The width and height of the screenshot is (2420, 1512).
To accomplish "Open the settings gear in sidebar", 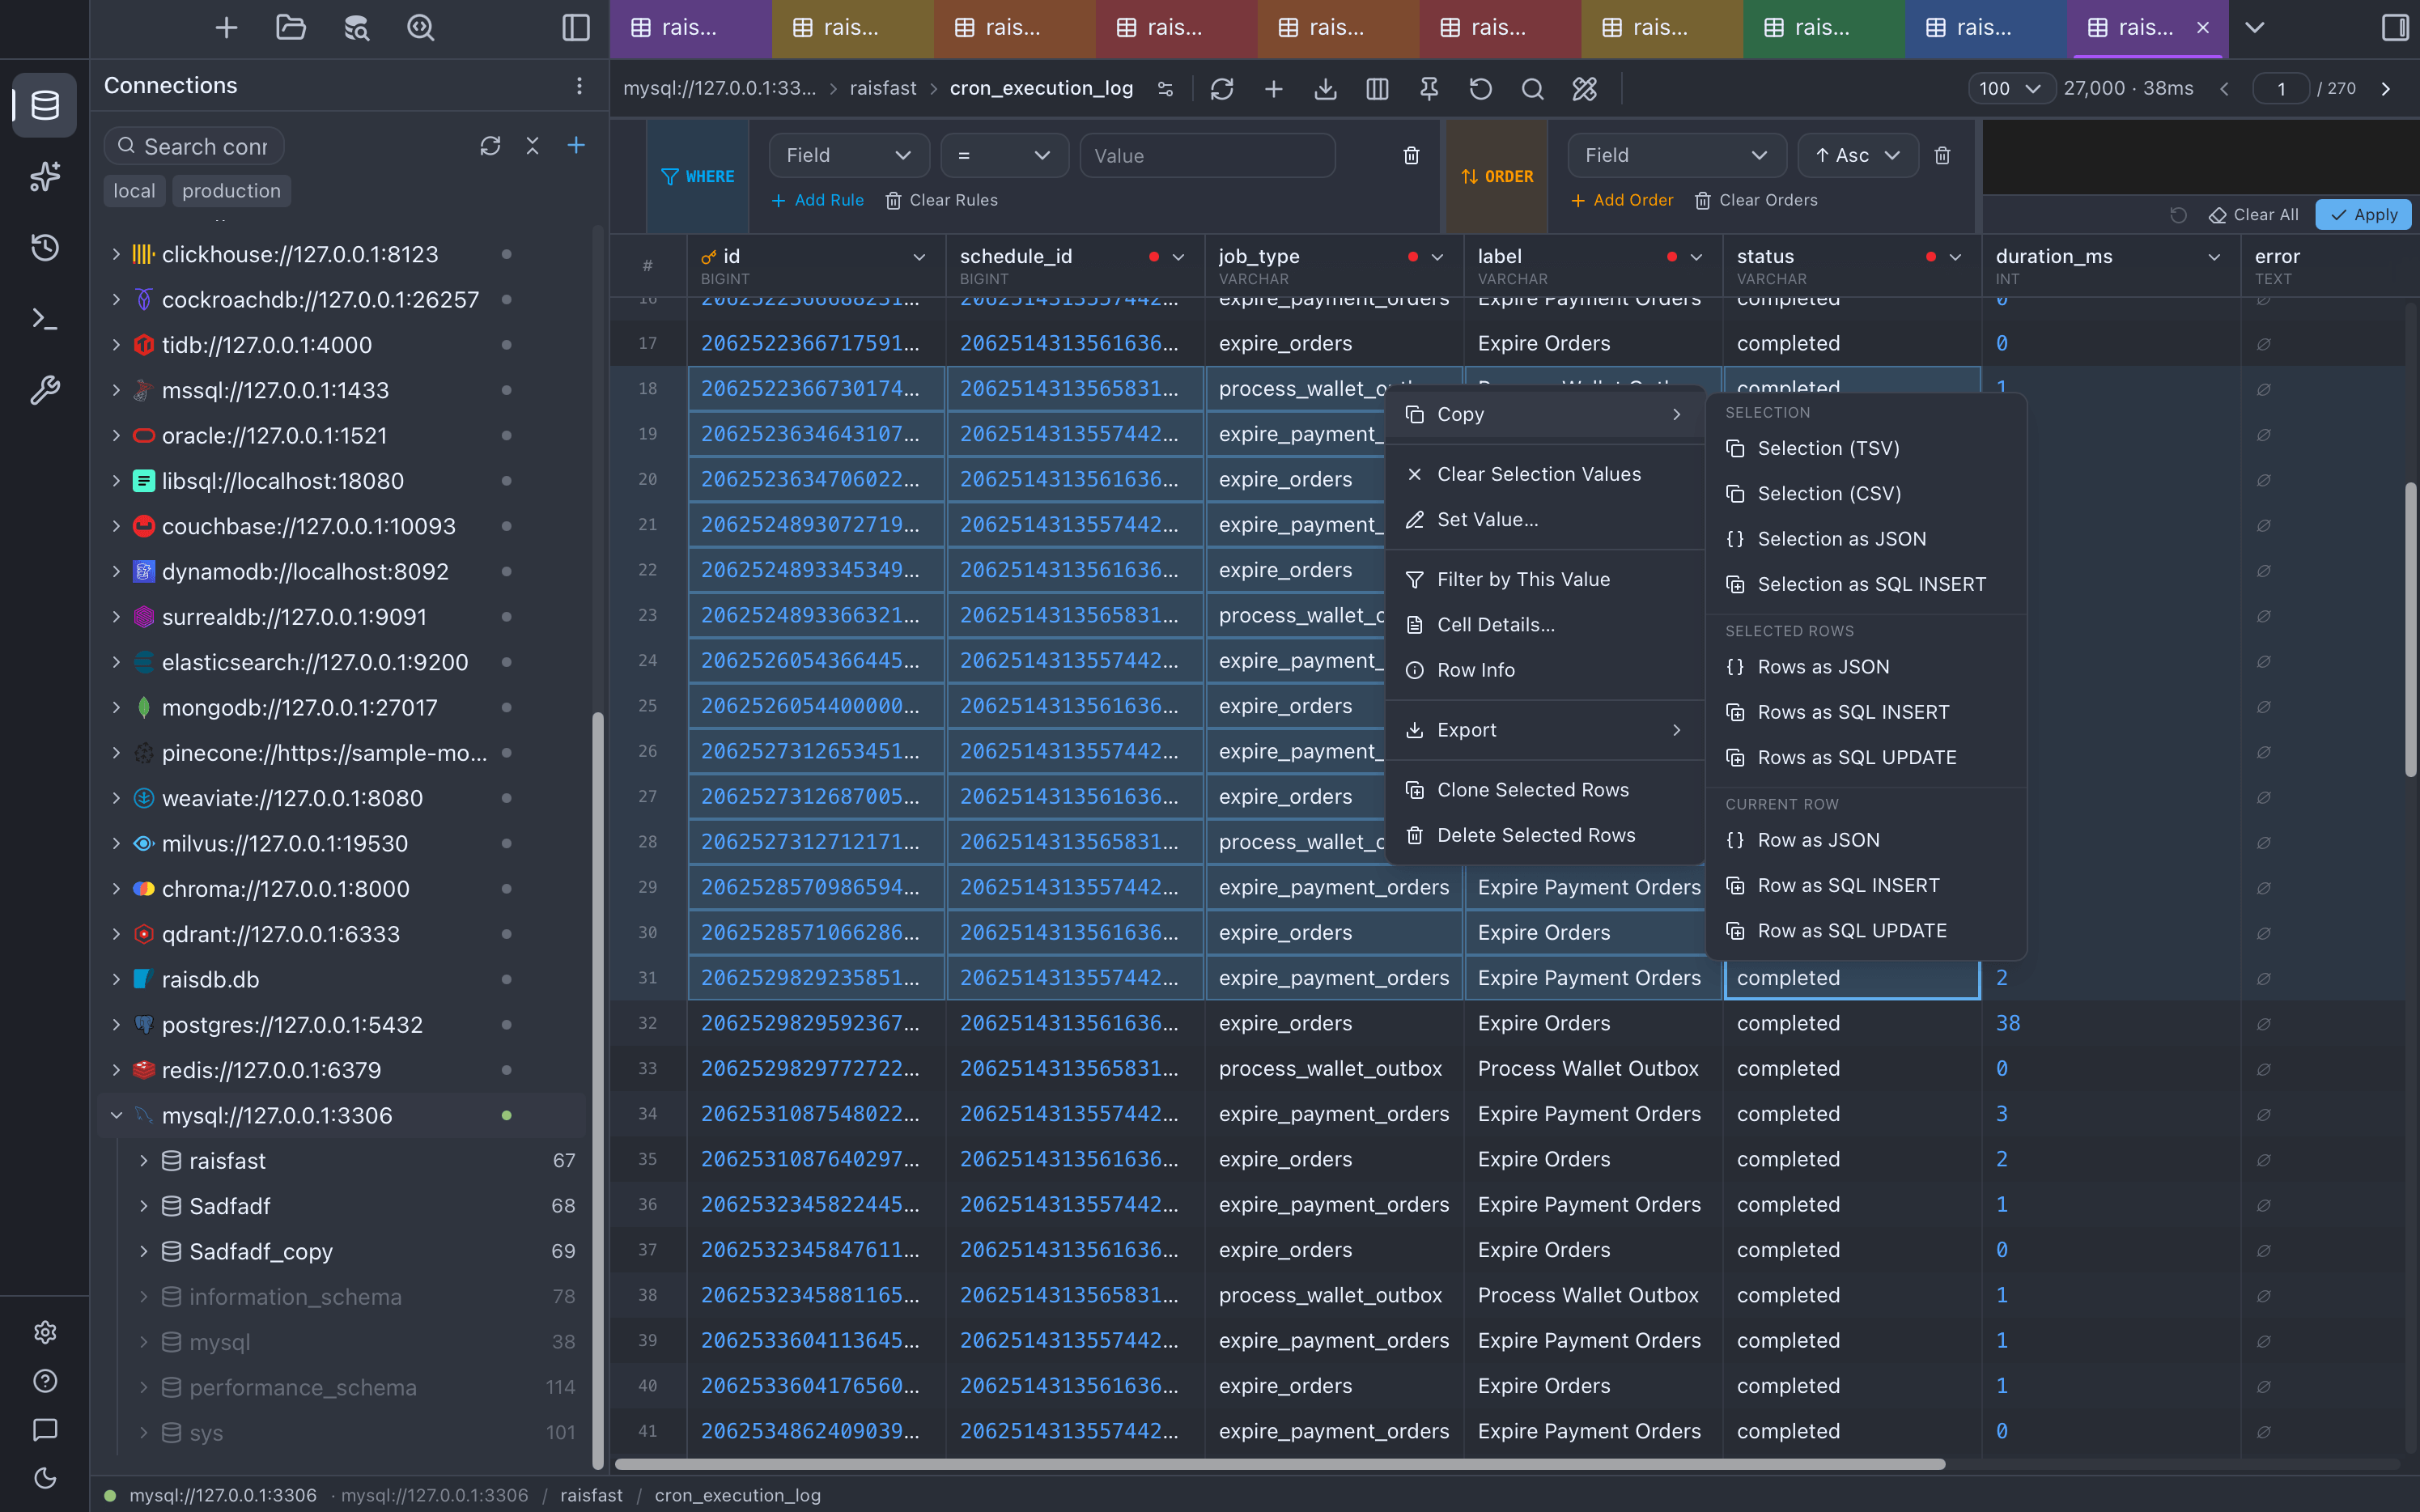I will (44, 1332).
